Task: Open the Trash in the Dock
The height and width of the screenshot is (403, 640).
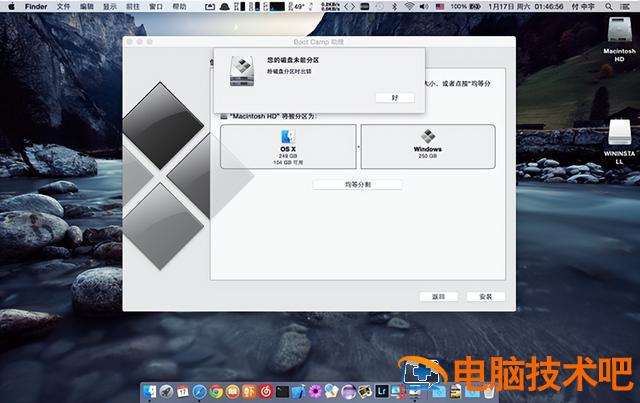Action: pos(488,392)
